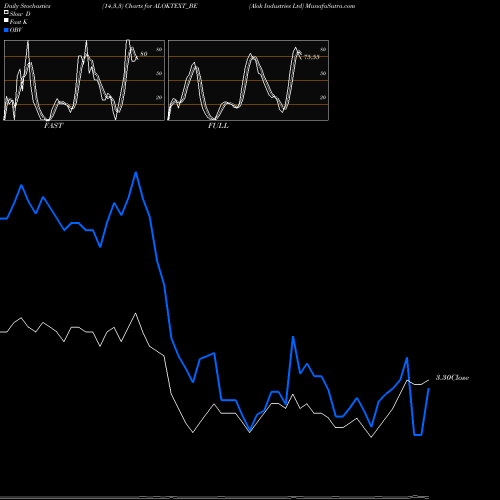Click the '80' value label in FAST chart
The width and height of the screenshot is (500, 500).
pos(144,54)
